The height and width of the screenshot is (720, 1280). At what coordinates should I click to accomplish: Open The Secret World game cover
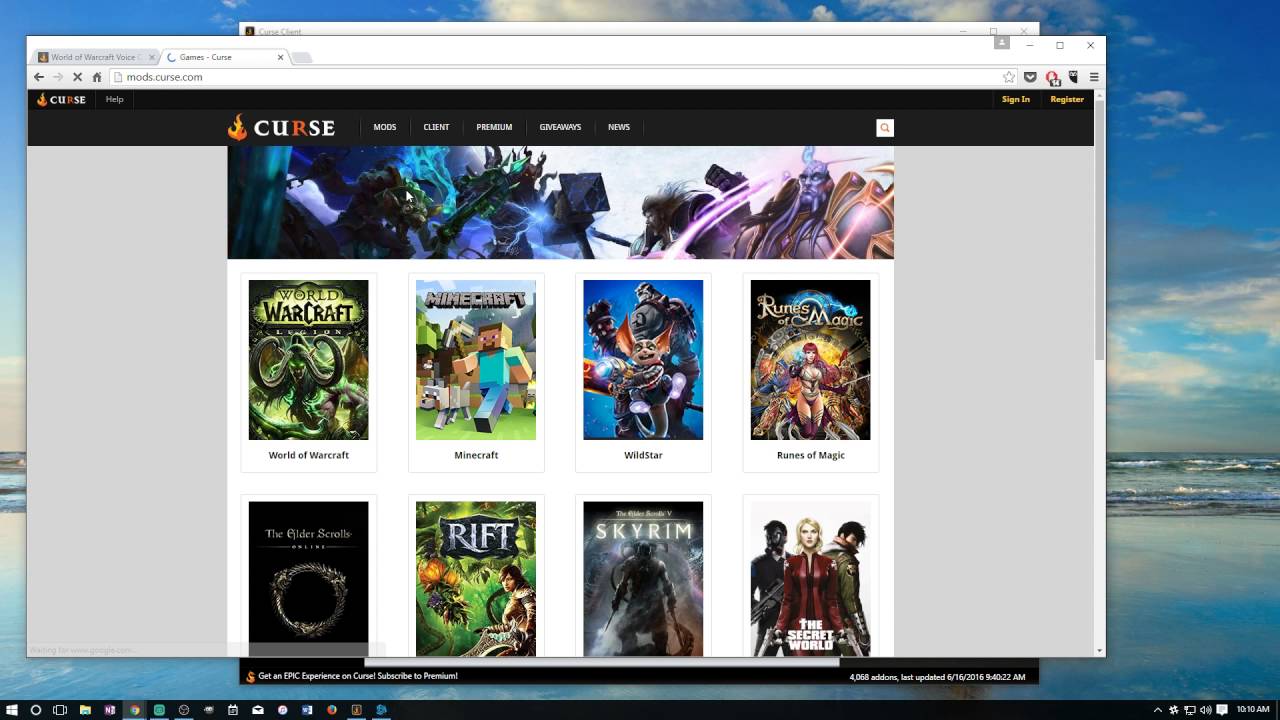(811, 579)
